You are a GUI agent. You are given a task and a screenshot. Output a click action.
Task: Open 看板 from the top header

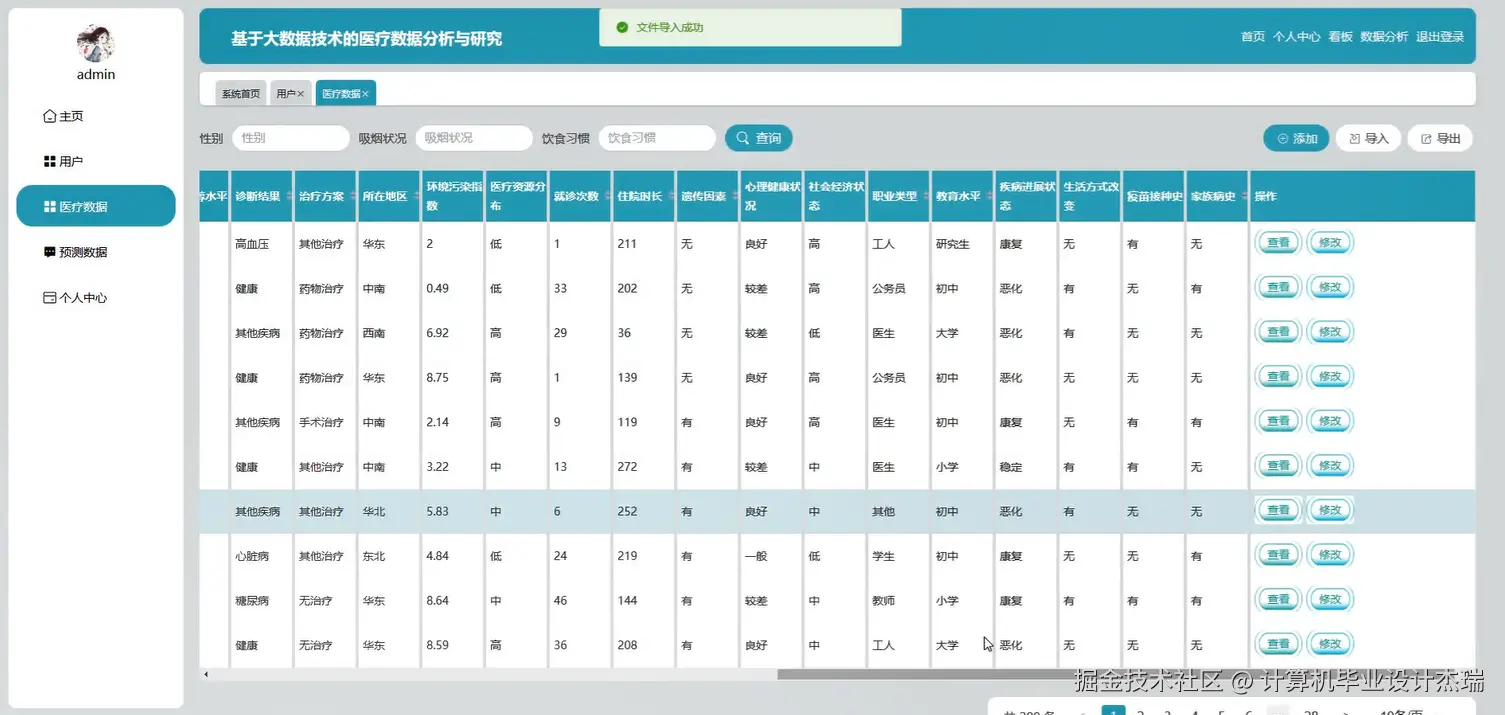(x=1340, y=36)
